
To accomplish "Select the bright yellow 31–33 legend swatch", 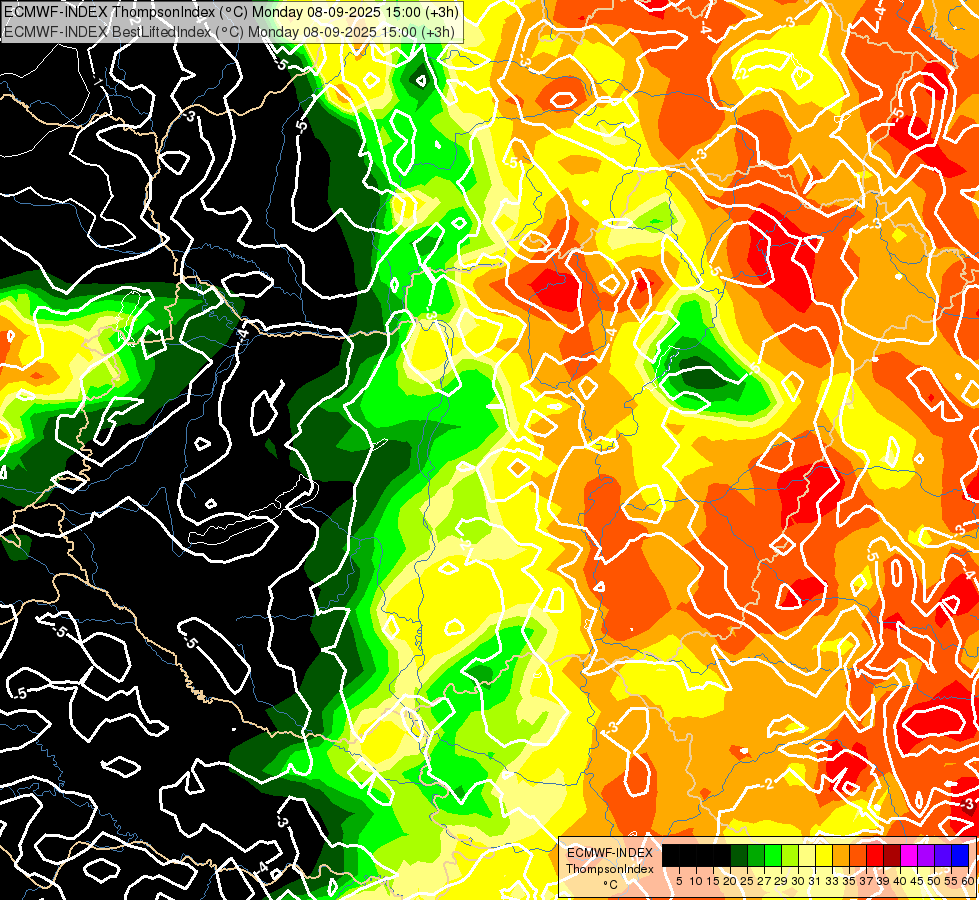I will click(823, 855).
